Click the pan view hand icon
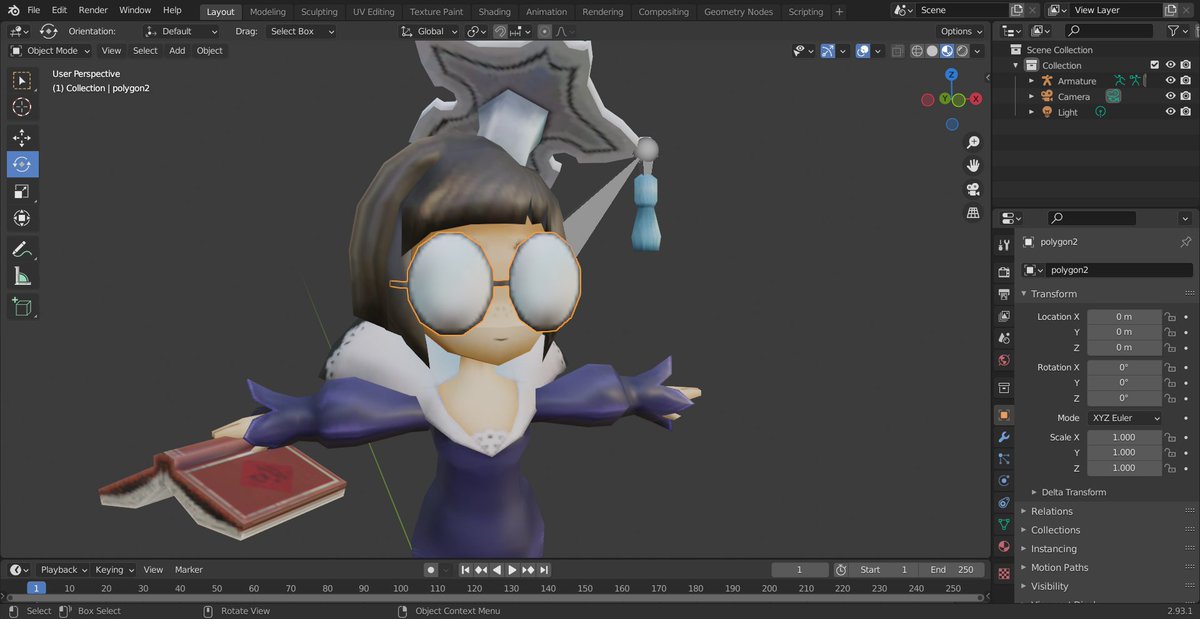 coord(973,165)
